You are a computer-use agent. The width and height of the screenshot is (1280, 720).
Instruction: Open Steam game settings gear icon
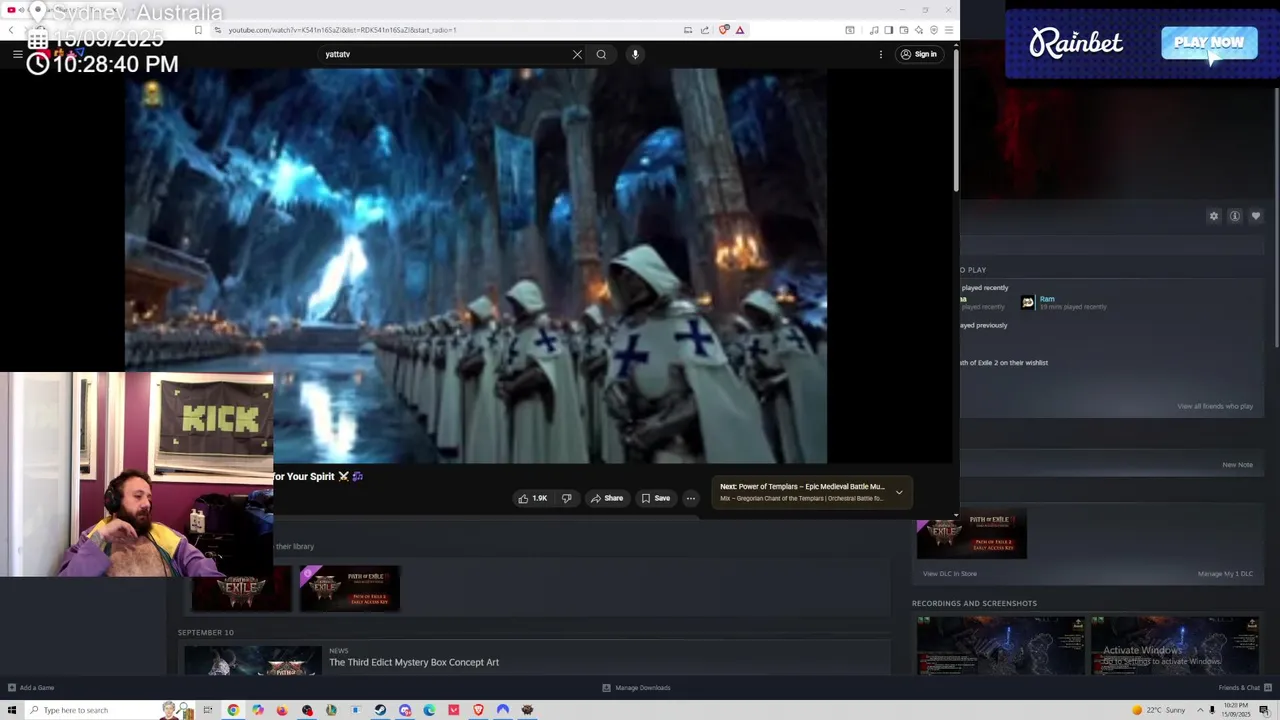click(x=1214, y=216)
